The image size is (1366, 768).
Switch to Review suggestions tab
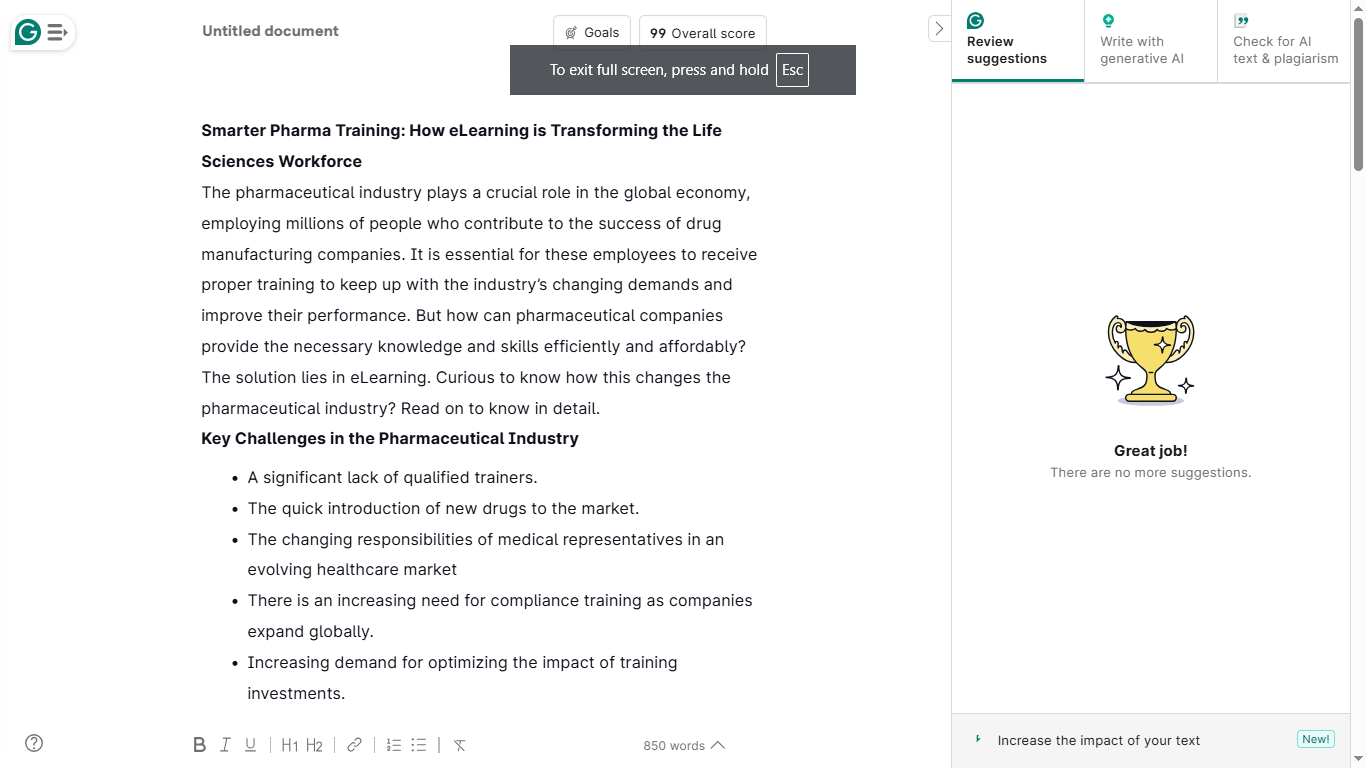point(1017,42)
